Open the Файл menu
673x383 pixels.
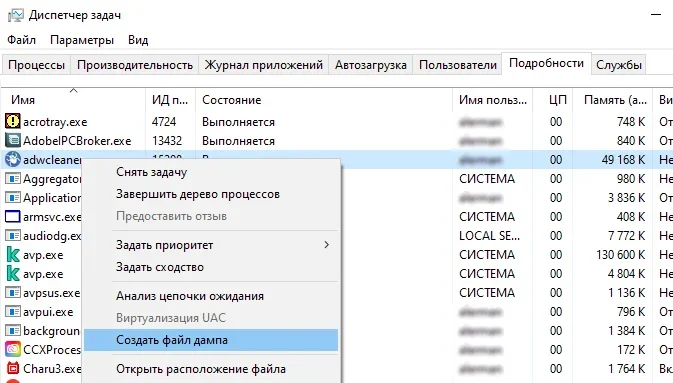(x=21, y=40)
